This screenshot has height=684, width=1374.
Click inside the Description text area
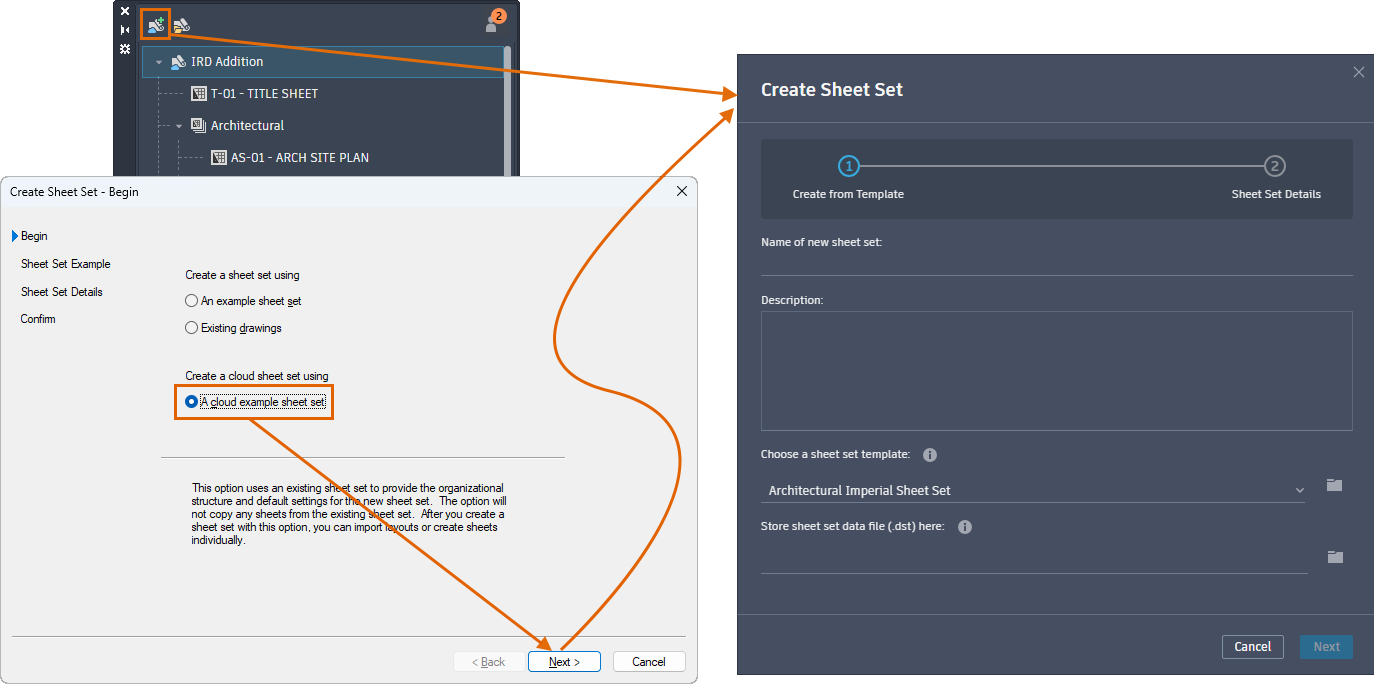coord(1056,370)
